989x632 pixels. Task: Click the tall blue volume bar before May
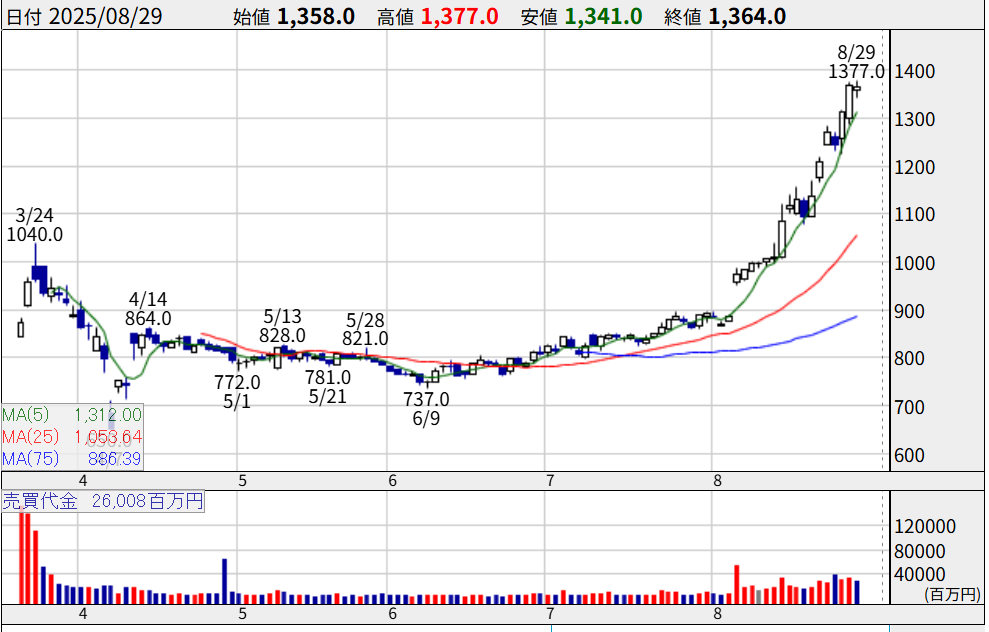[225, 582]
